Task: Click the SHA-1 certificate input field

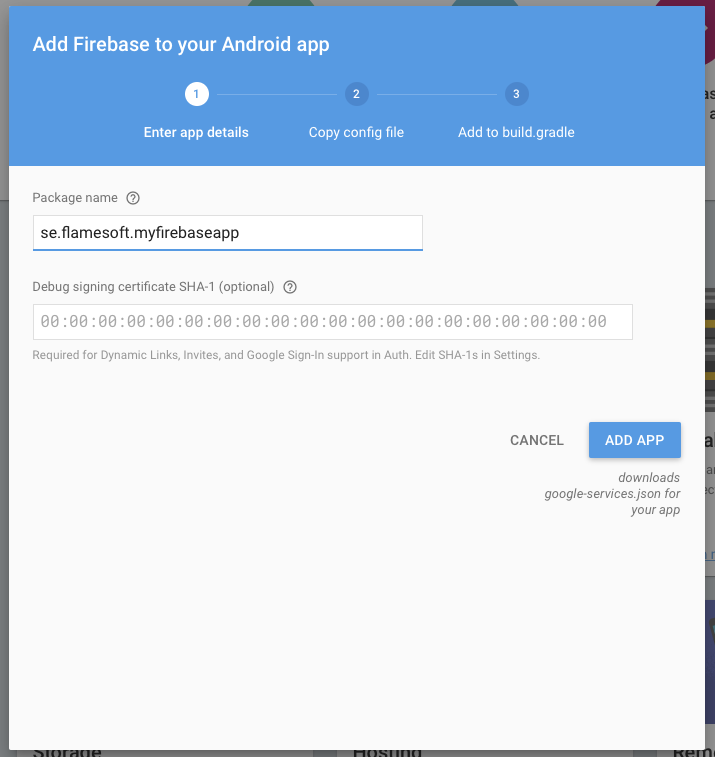Action: [x=332, y=322]
